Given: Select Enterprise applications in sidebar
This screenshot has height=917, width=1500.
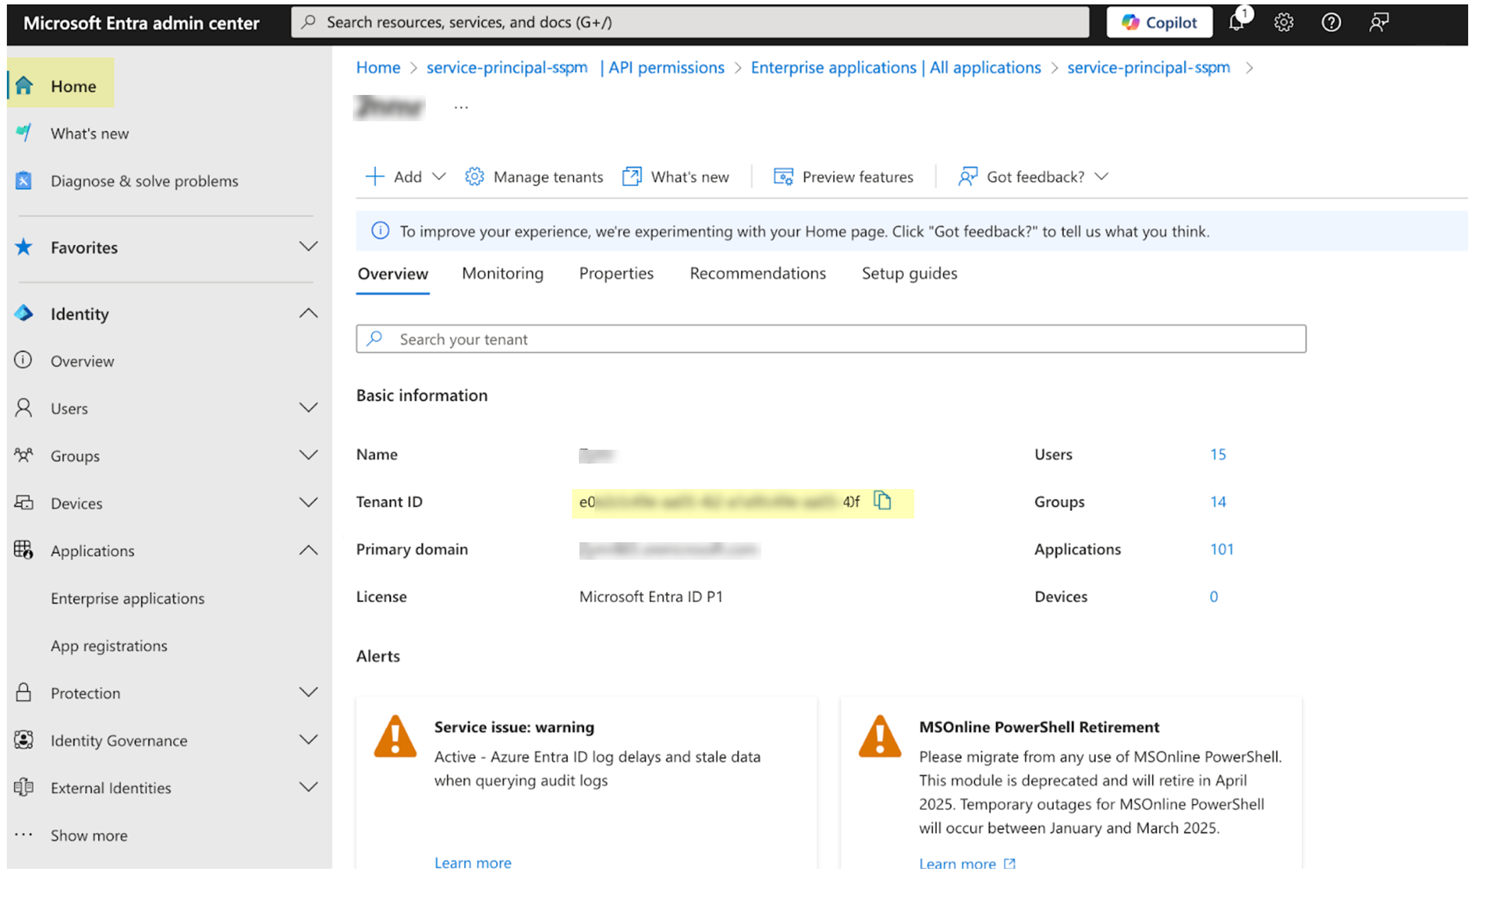Looking at the screenshot, I should pos(127,598).
